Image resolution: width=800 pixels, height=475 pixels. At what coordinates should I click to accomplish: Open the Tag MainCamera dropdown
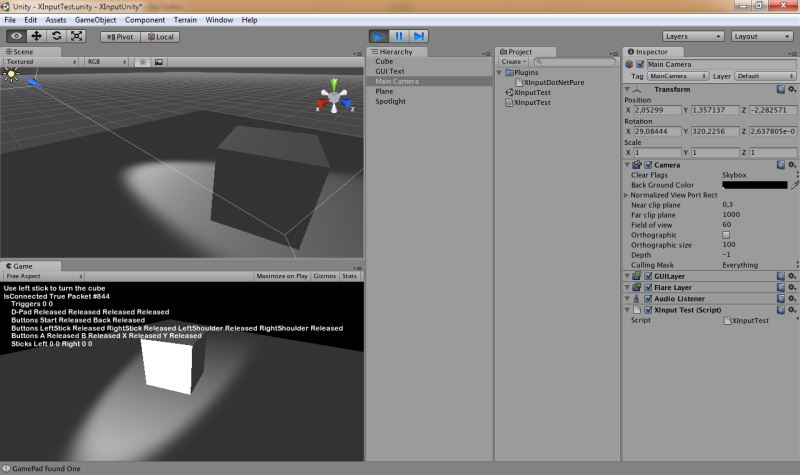678,76
